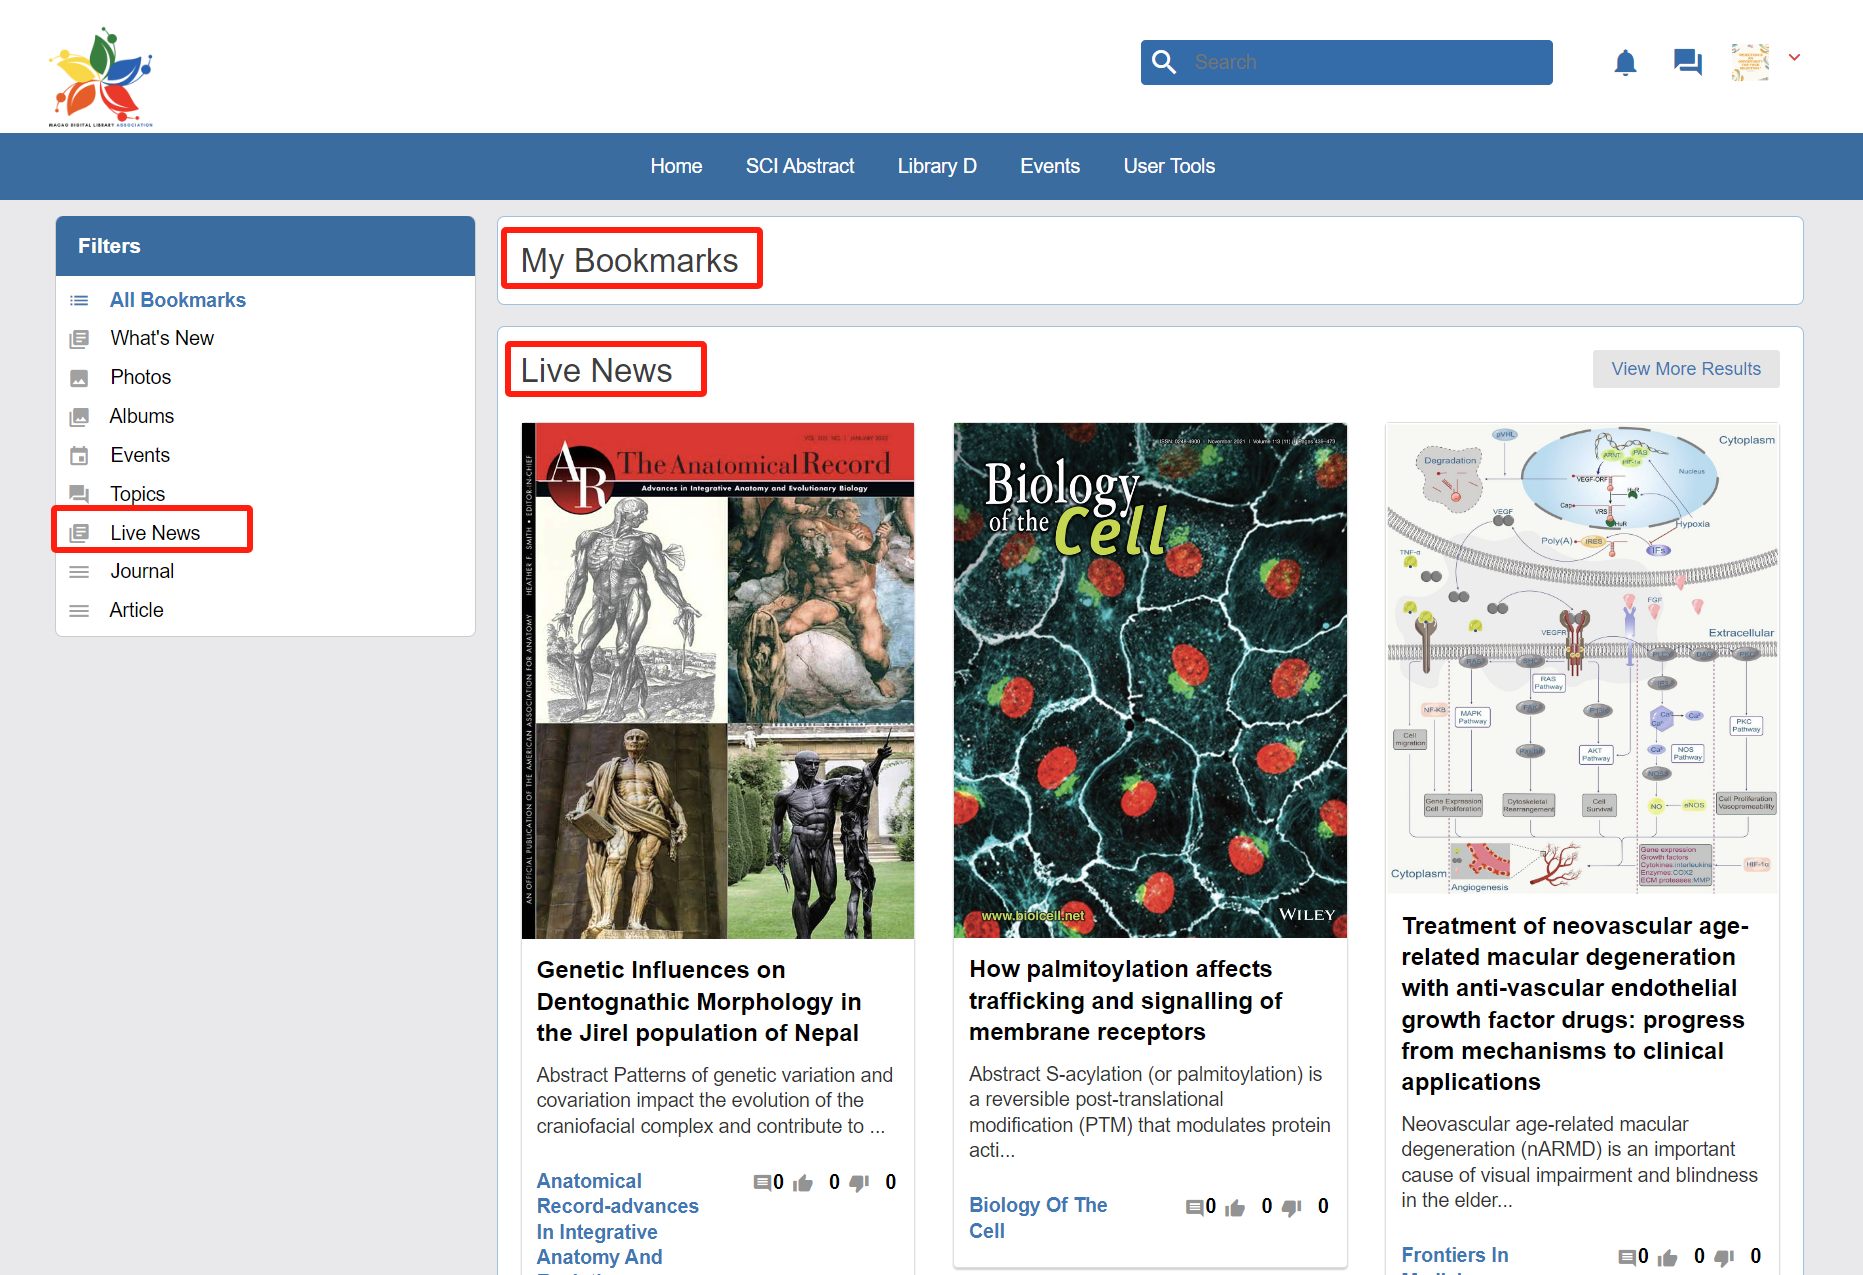Go to the Library D menu
This screenshot has height=1275, width=1863.
[936, 166]
